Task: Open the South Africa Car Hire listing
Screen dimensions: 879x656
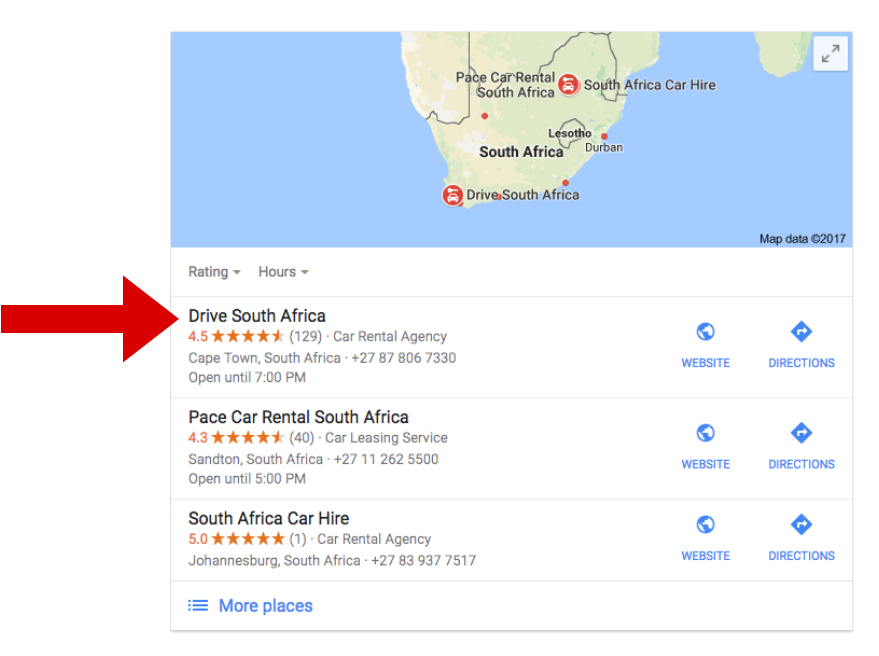Action: (x=269, y=519)
